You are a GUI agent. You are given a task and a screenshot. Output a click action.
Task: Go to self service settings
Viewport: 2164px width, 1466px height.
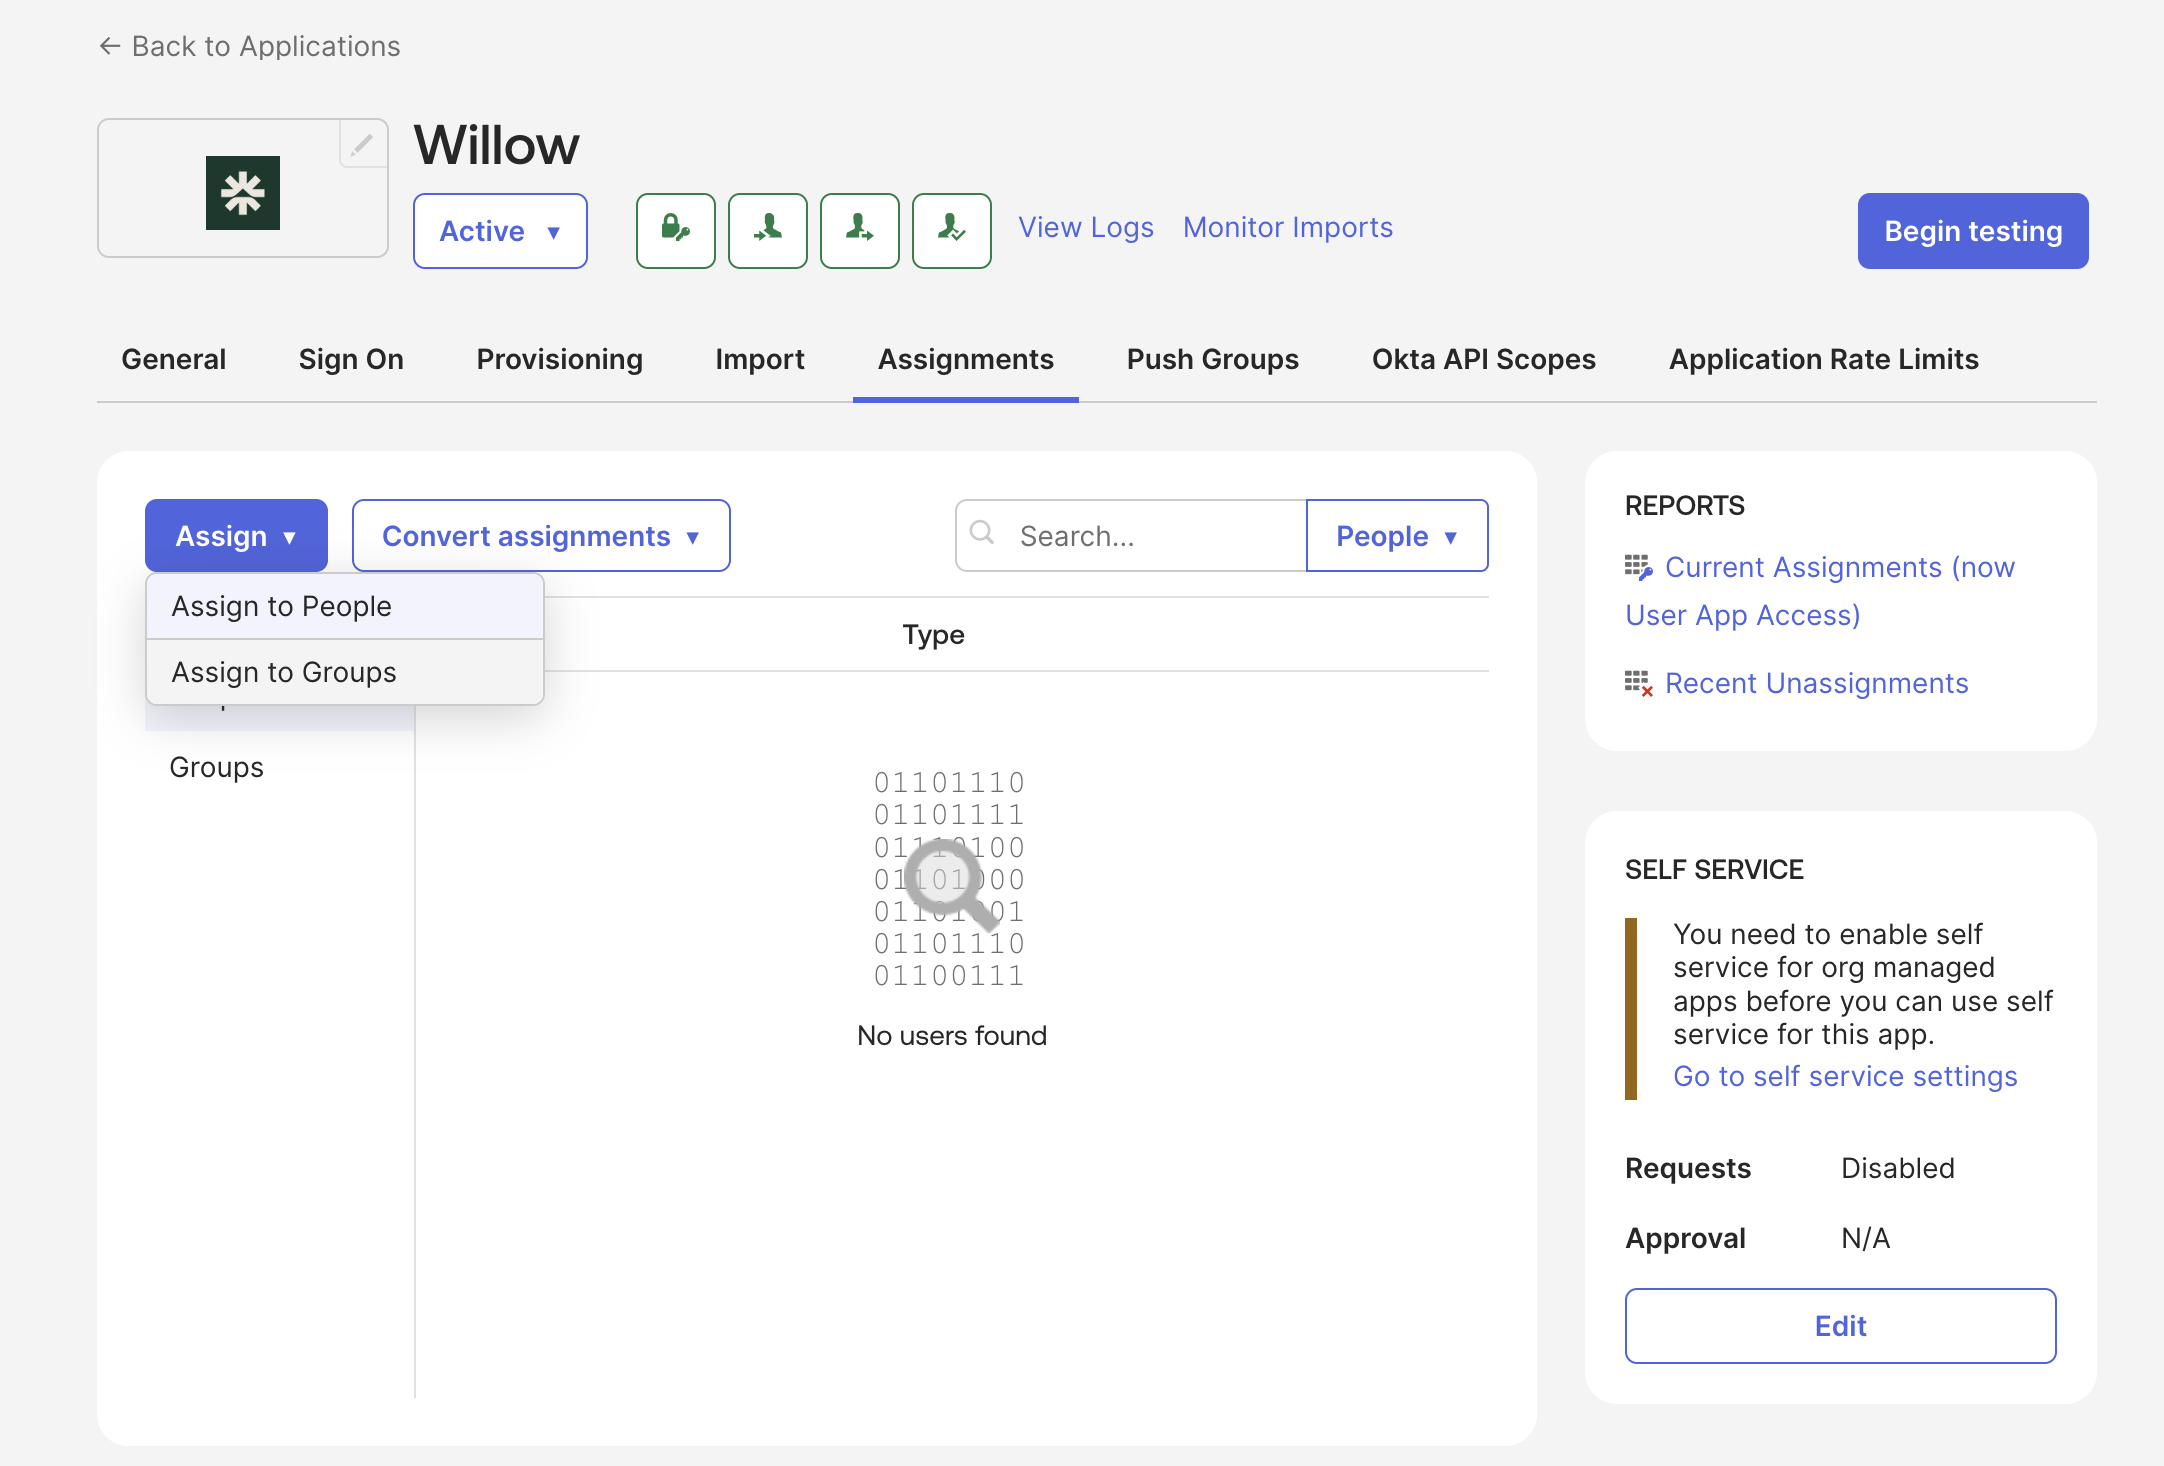[x=1846, y=1077]
